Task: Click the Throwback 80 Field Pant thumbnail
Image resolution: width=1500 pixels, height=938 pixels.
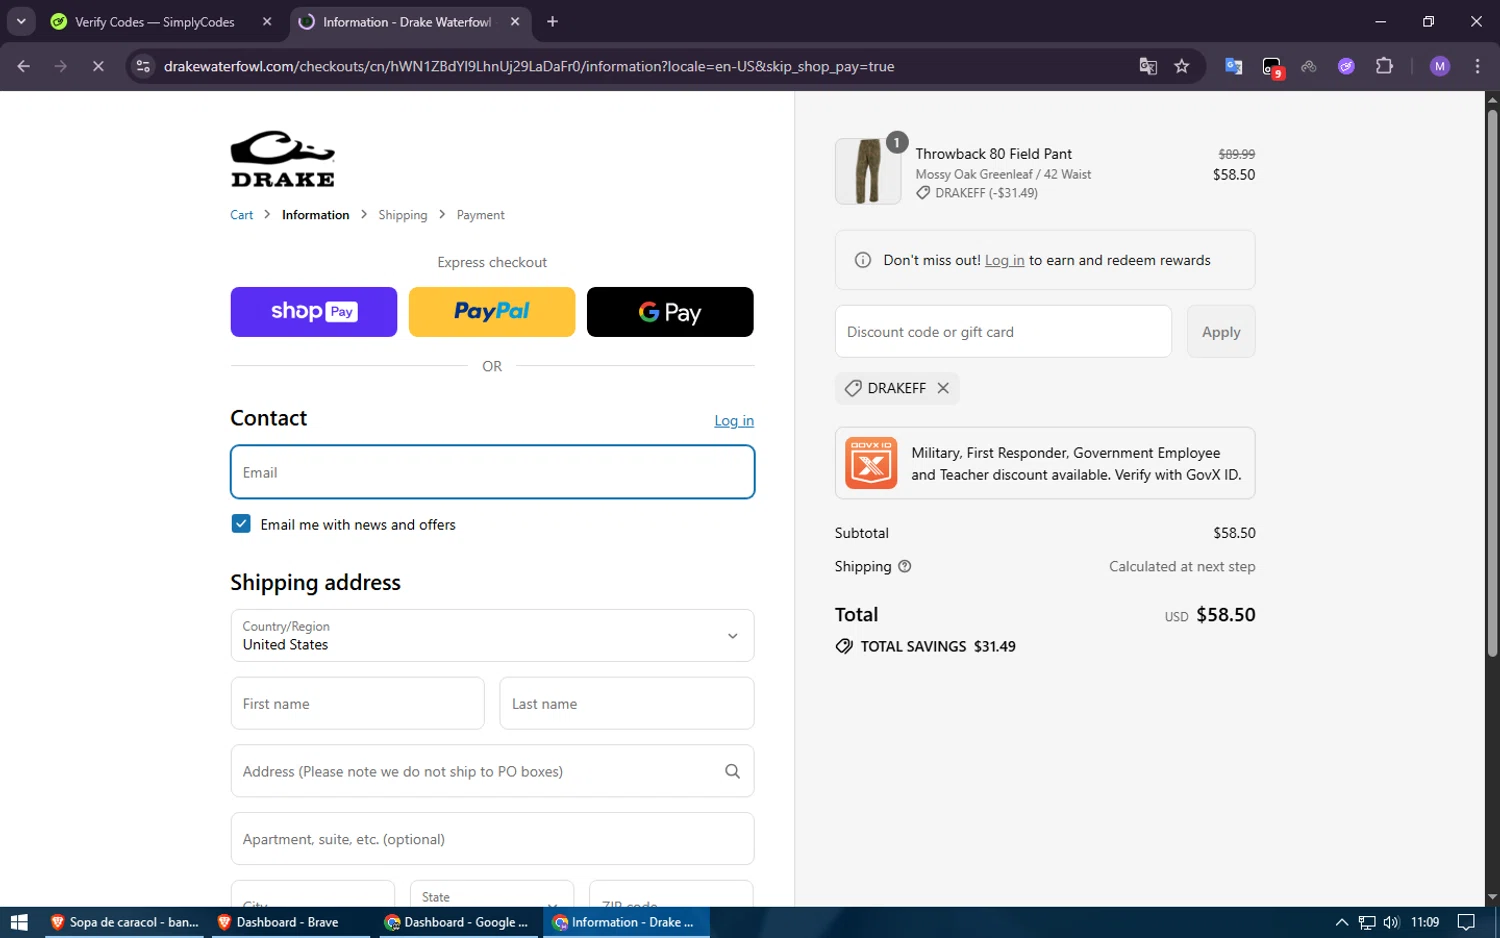Action: (x=868, y=171)
